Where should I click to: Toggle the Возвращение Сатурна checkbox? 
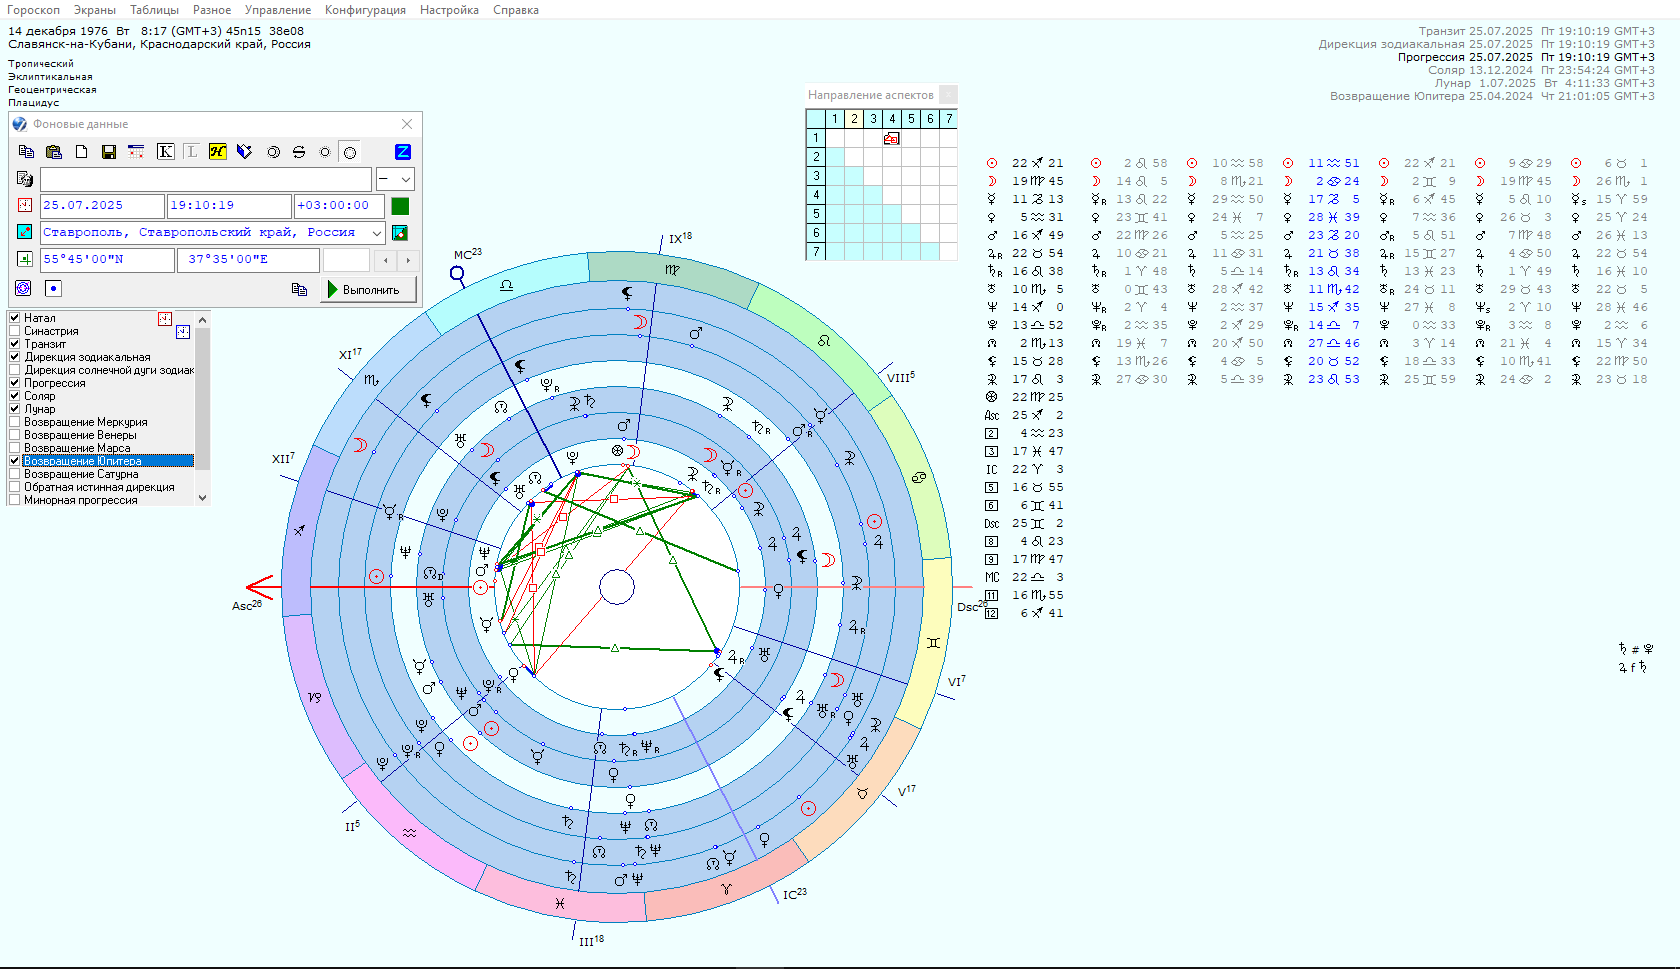point(15,474)
